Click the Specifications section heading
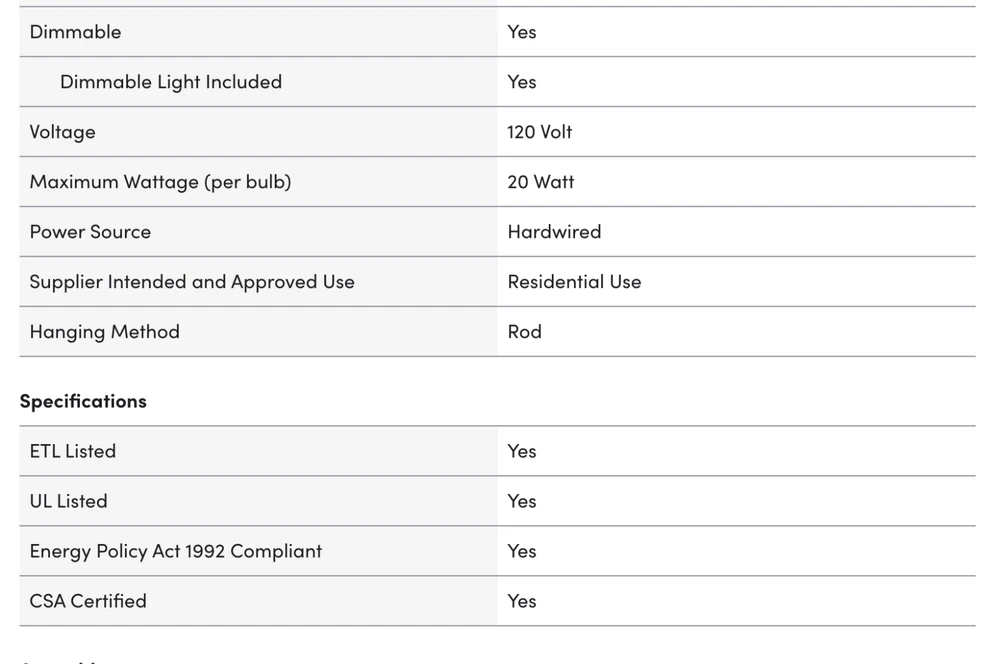The height and width of the screenshot is (664, 1000). click(83, 401)
